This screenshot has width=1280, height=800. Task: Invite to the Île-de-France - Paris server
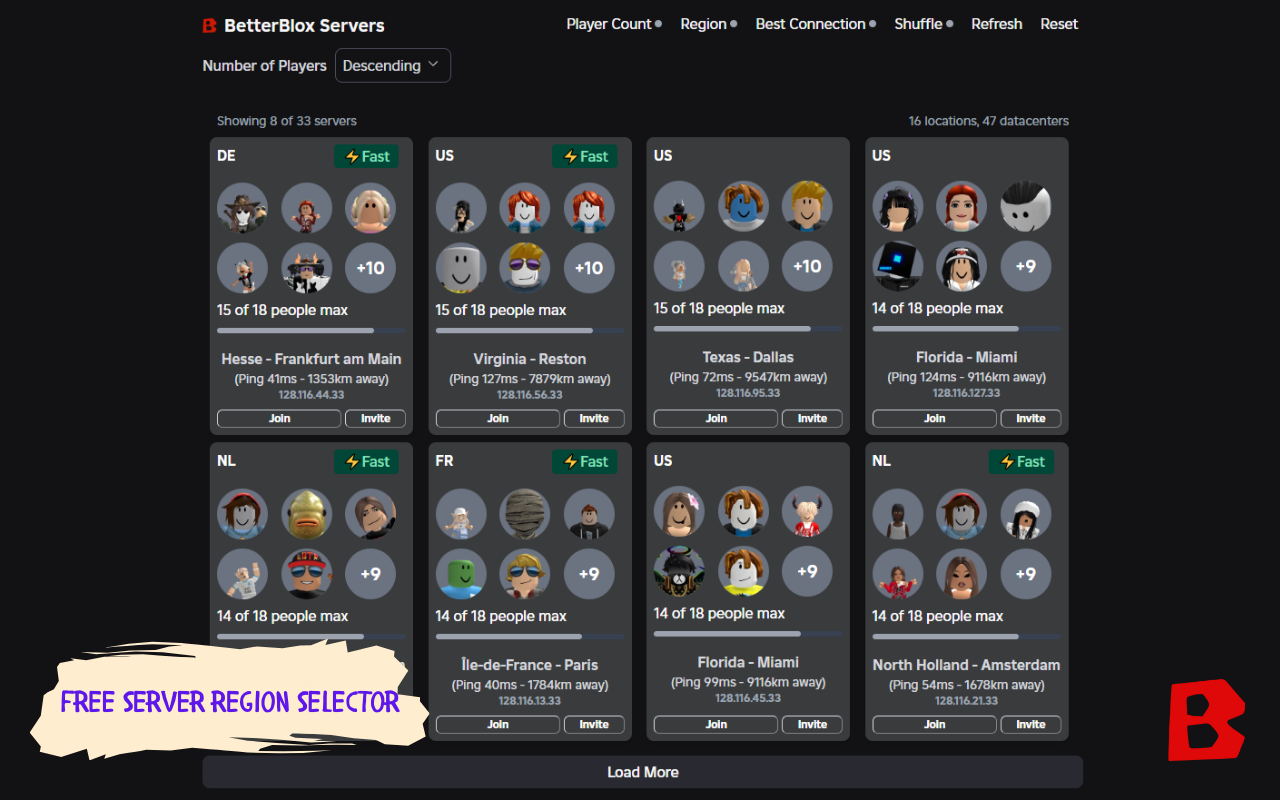tap(594, 725)
